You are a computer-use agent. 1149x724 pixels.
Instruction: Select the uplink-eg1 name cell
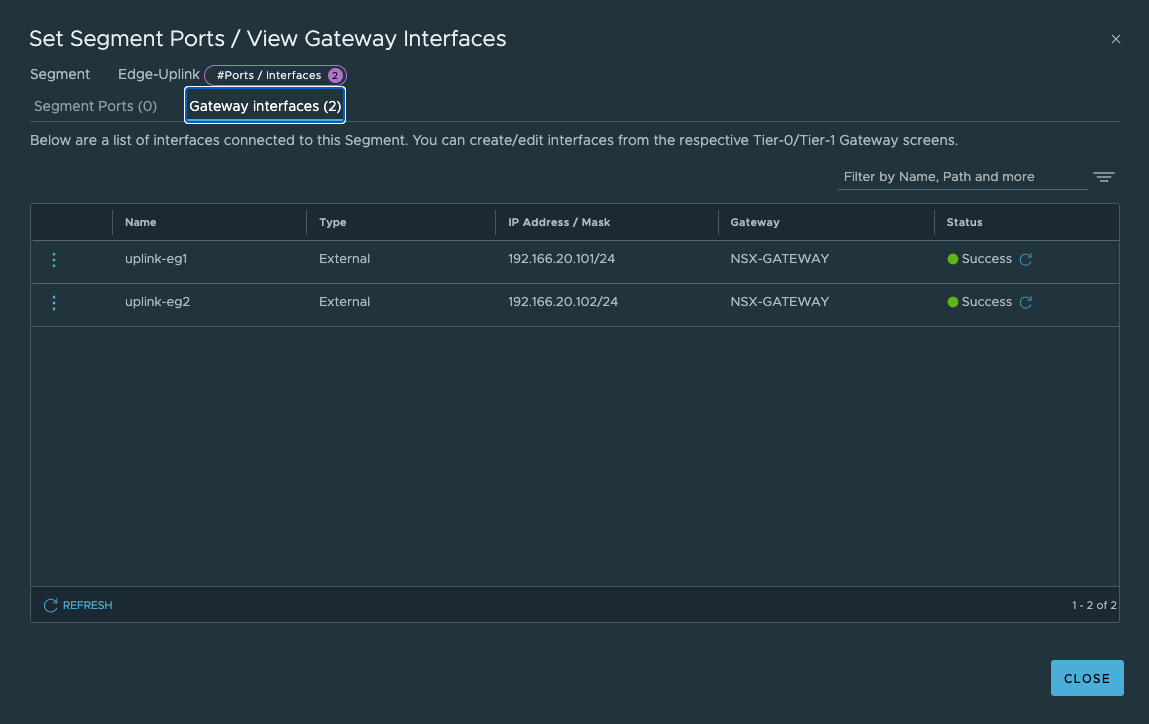click(156, 259)
